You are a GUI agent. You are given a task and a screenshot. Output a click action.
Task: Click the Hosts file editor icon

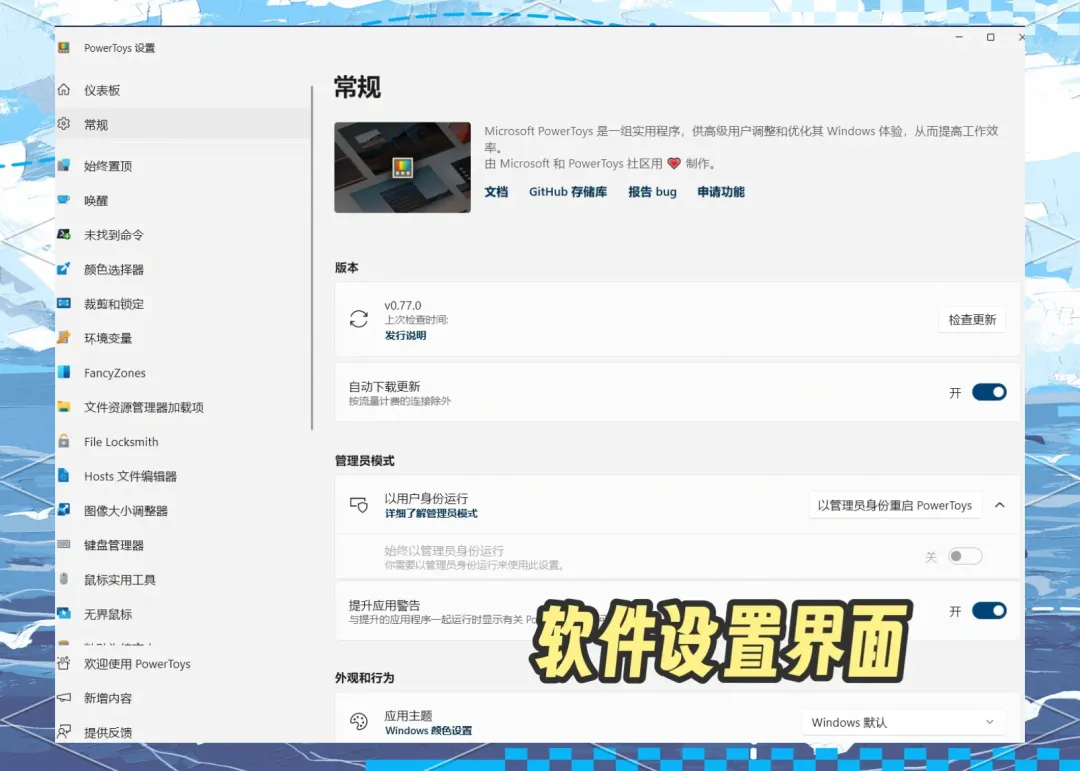pos(64,475)
